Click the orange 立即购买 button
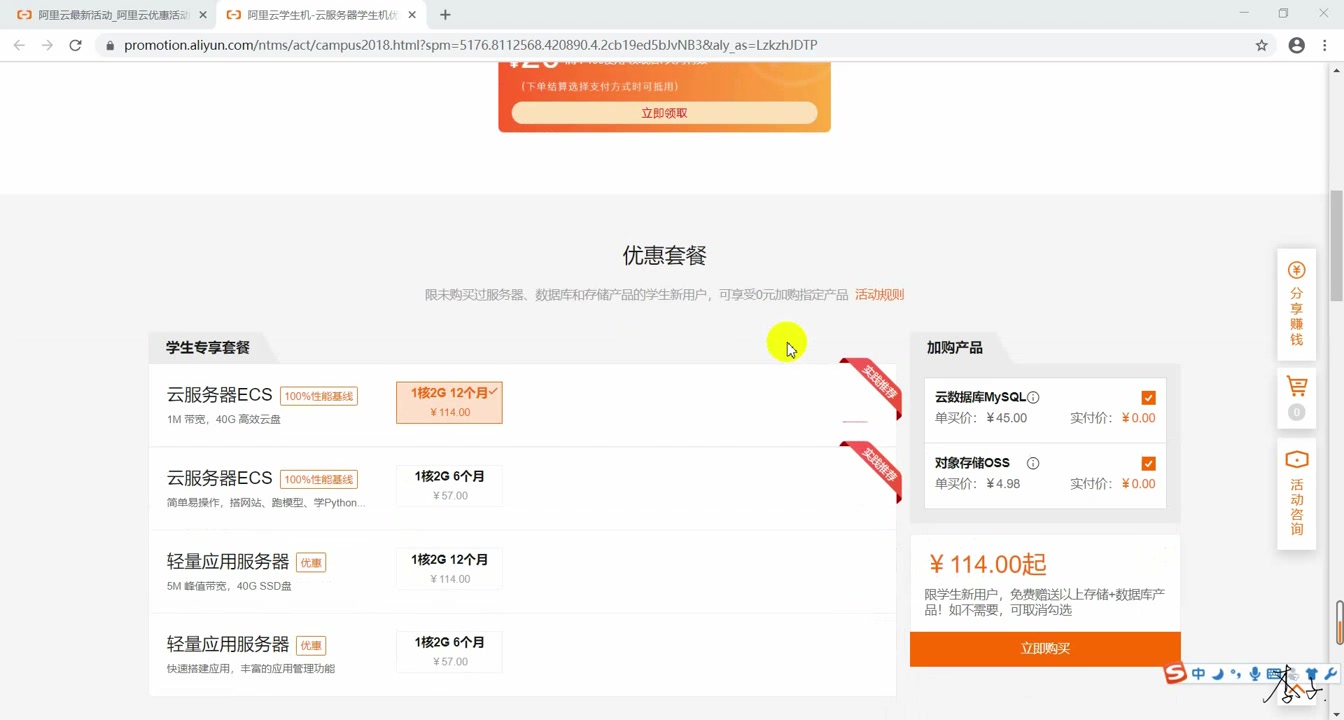This screenshot has height=720, width=1344. (x=1045, y=649)
